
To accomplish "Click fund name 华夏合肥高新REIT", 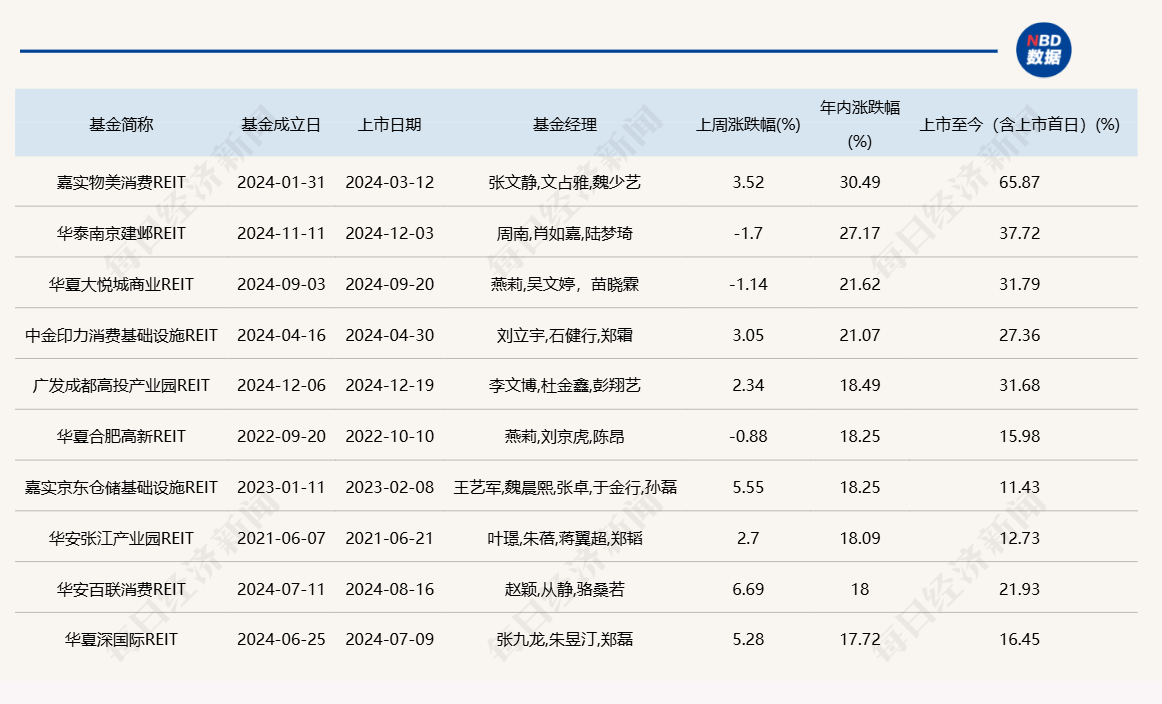I will point(121,436).
